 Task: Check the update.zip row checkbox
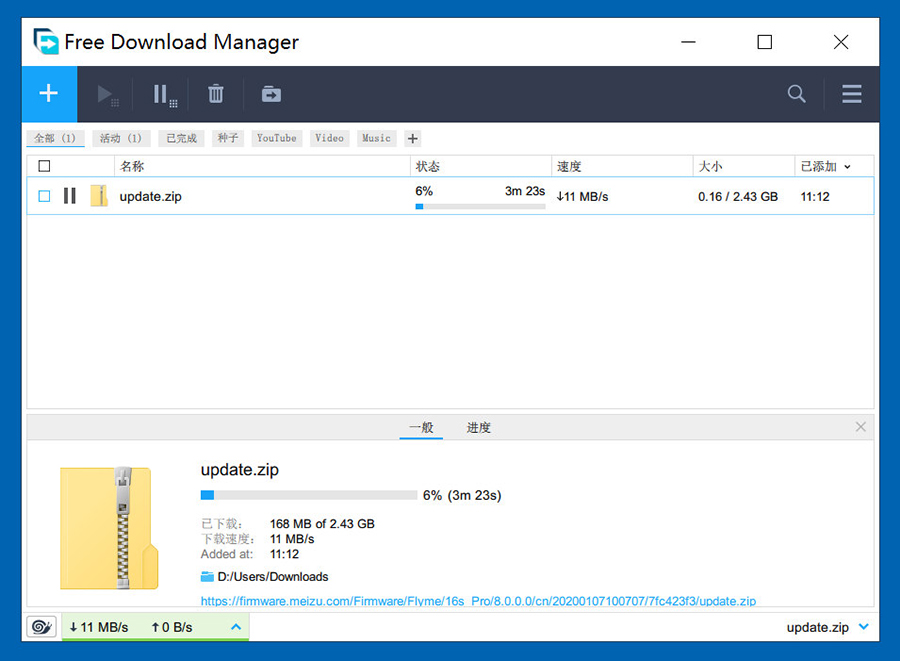[44, 196]
